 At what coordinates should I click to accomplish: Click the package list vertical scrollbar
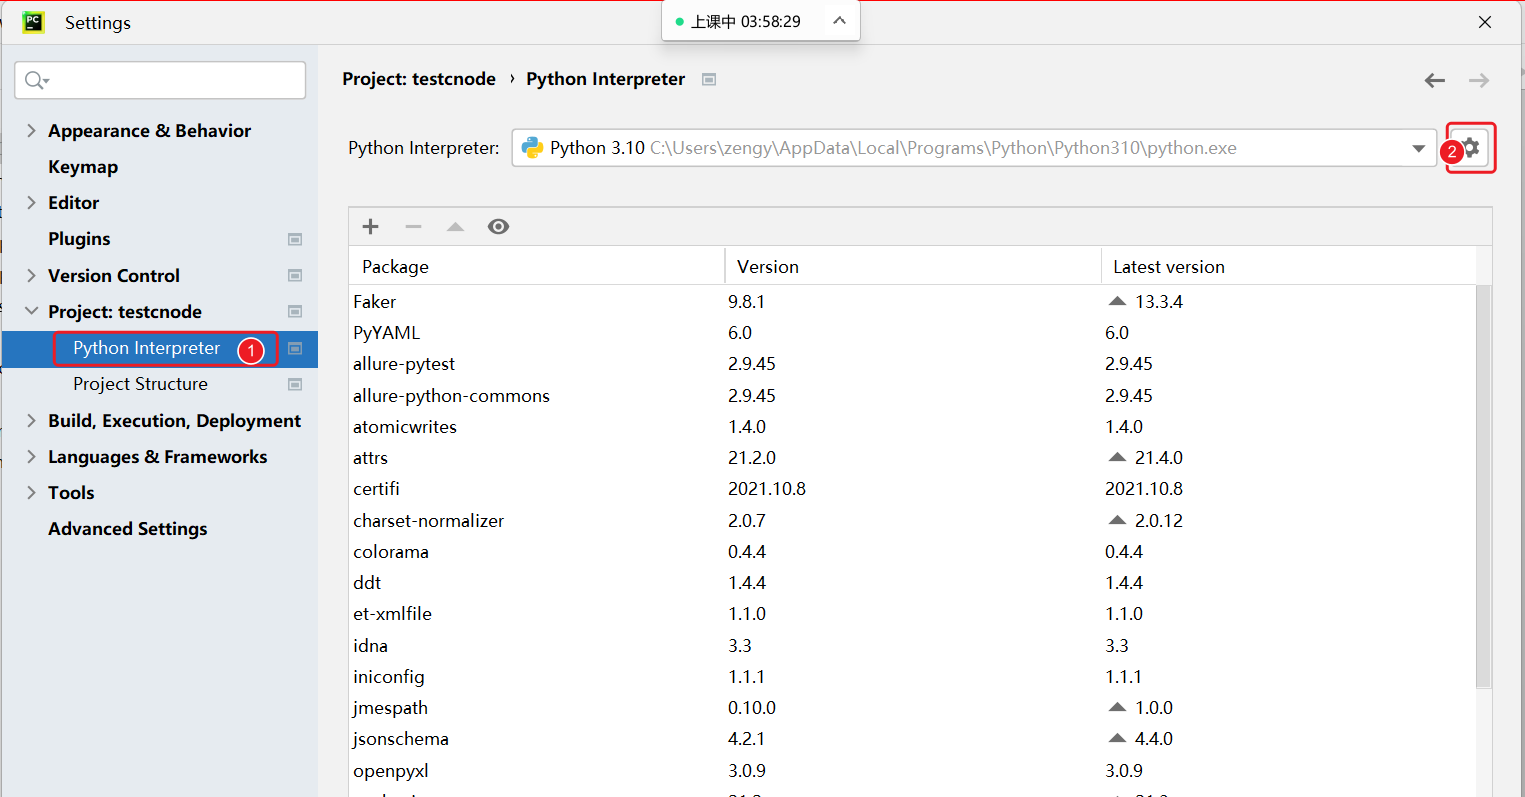click(1483, 486)
